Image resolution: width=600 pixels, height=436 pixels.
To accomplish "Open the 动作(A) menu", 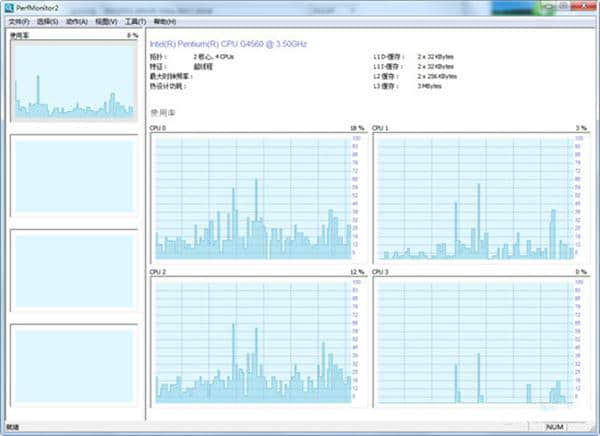I will [x=76, y=21].
